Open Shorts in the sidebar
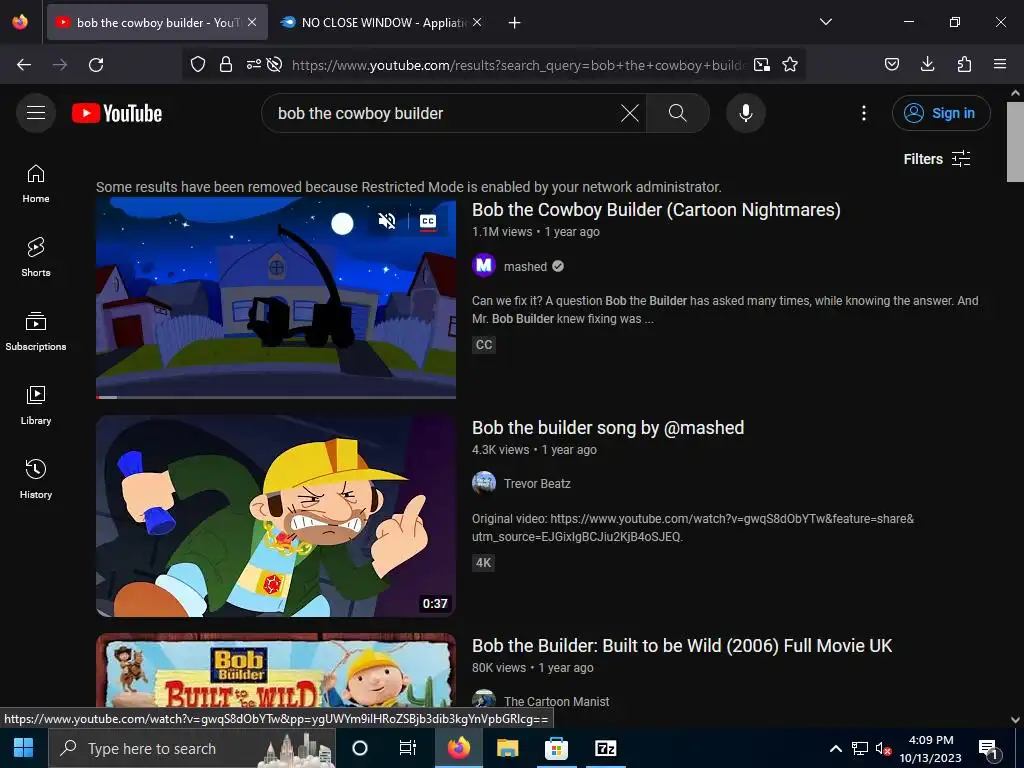Viewport: 1024px width, 768px height. [x=36, y=257]
